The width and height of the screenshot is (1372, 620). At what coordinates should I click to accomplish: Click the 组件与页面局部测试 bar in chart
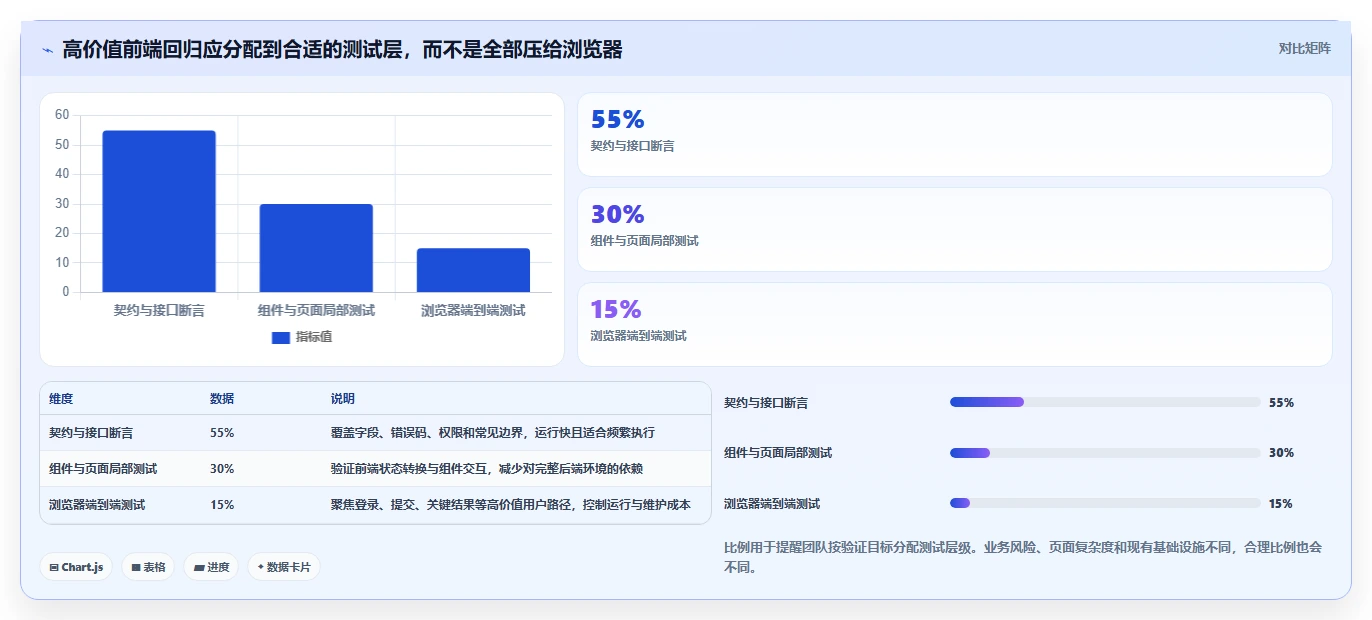(x=316, y=248)
